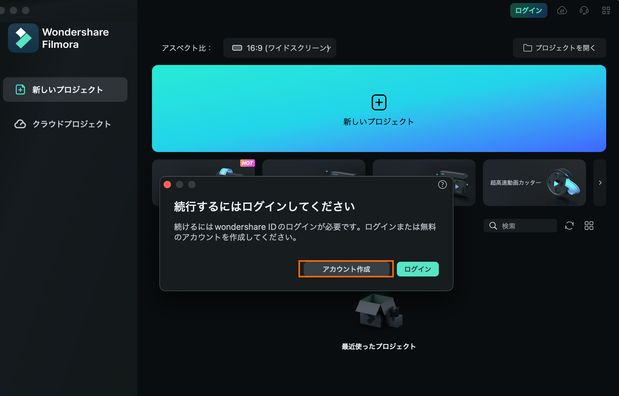
Task: Click the plus icon in new project banner
Action: [x=379, y=103]
